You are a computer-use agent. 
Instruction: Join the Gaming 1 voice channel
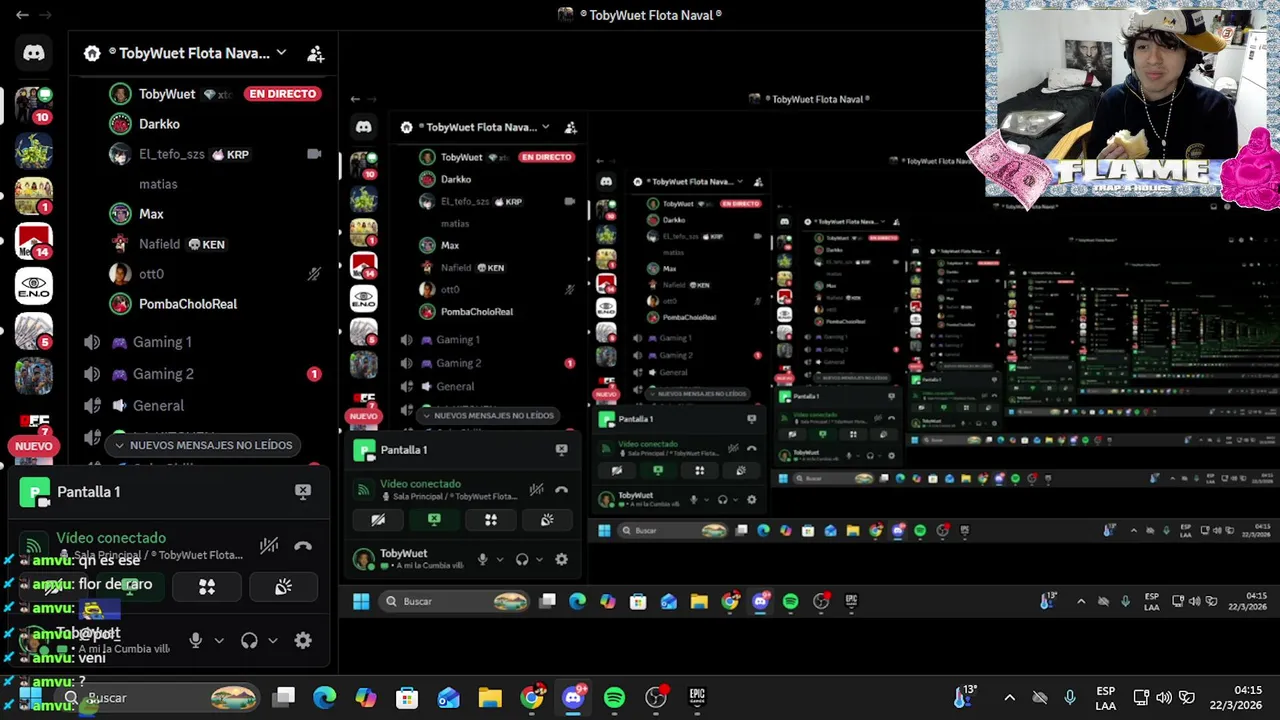(162, 342)
